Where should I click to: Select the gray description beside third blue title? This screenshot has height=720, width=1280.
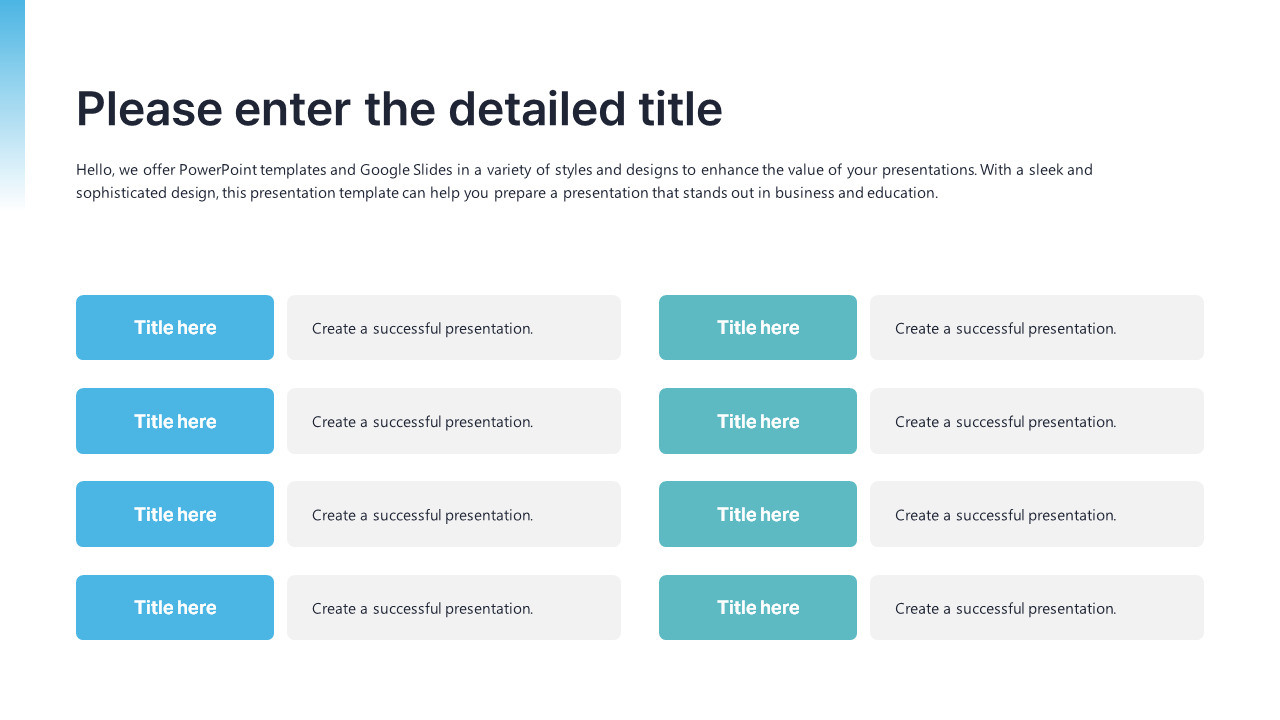click(x=454, y=514)
